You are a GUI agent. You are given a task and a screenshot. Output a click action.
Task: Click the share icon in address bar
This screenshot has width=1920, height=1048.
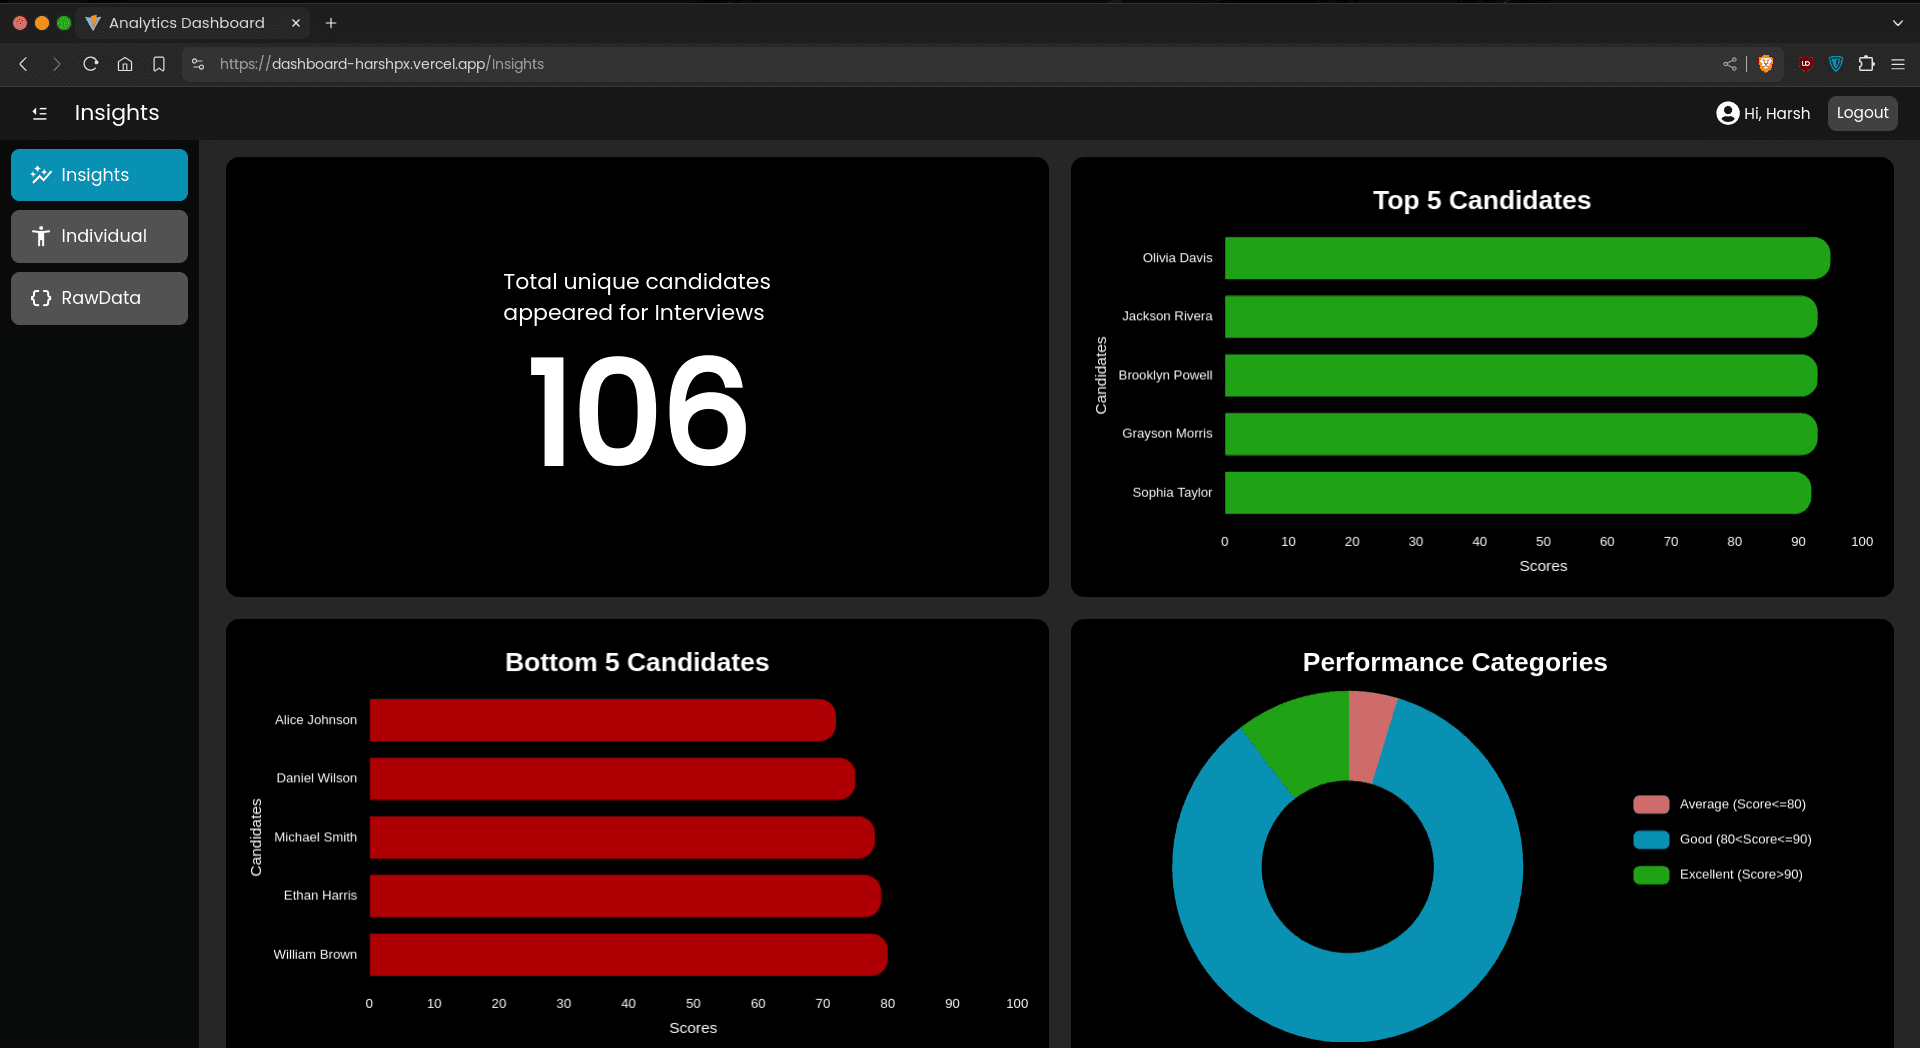1730,64
